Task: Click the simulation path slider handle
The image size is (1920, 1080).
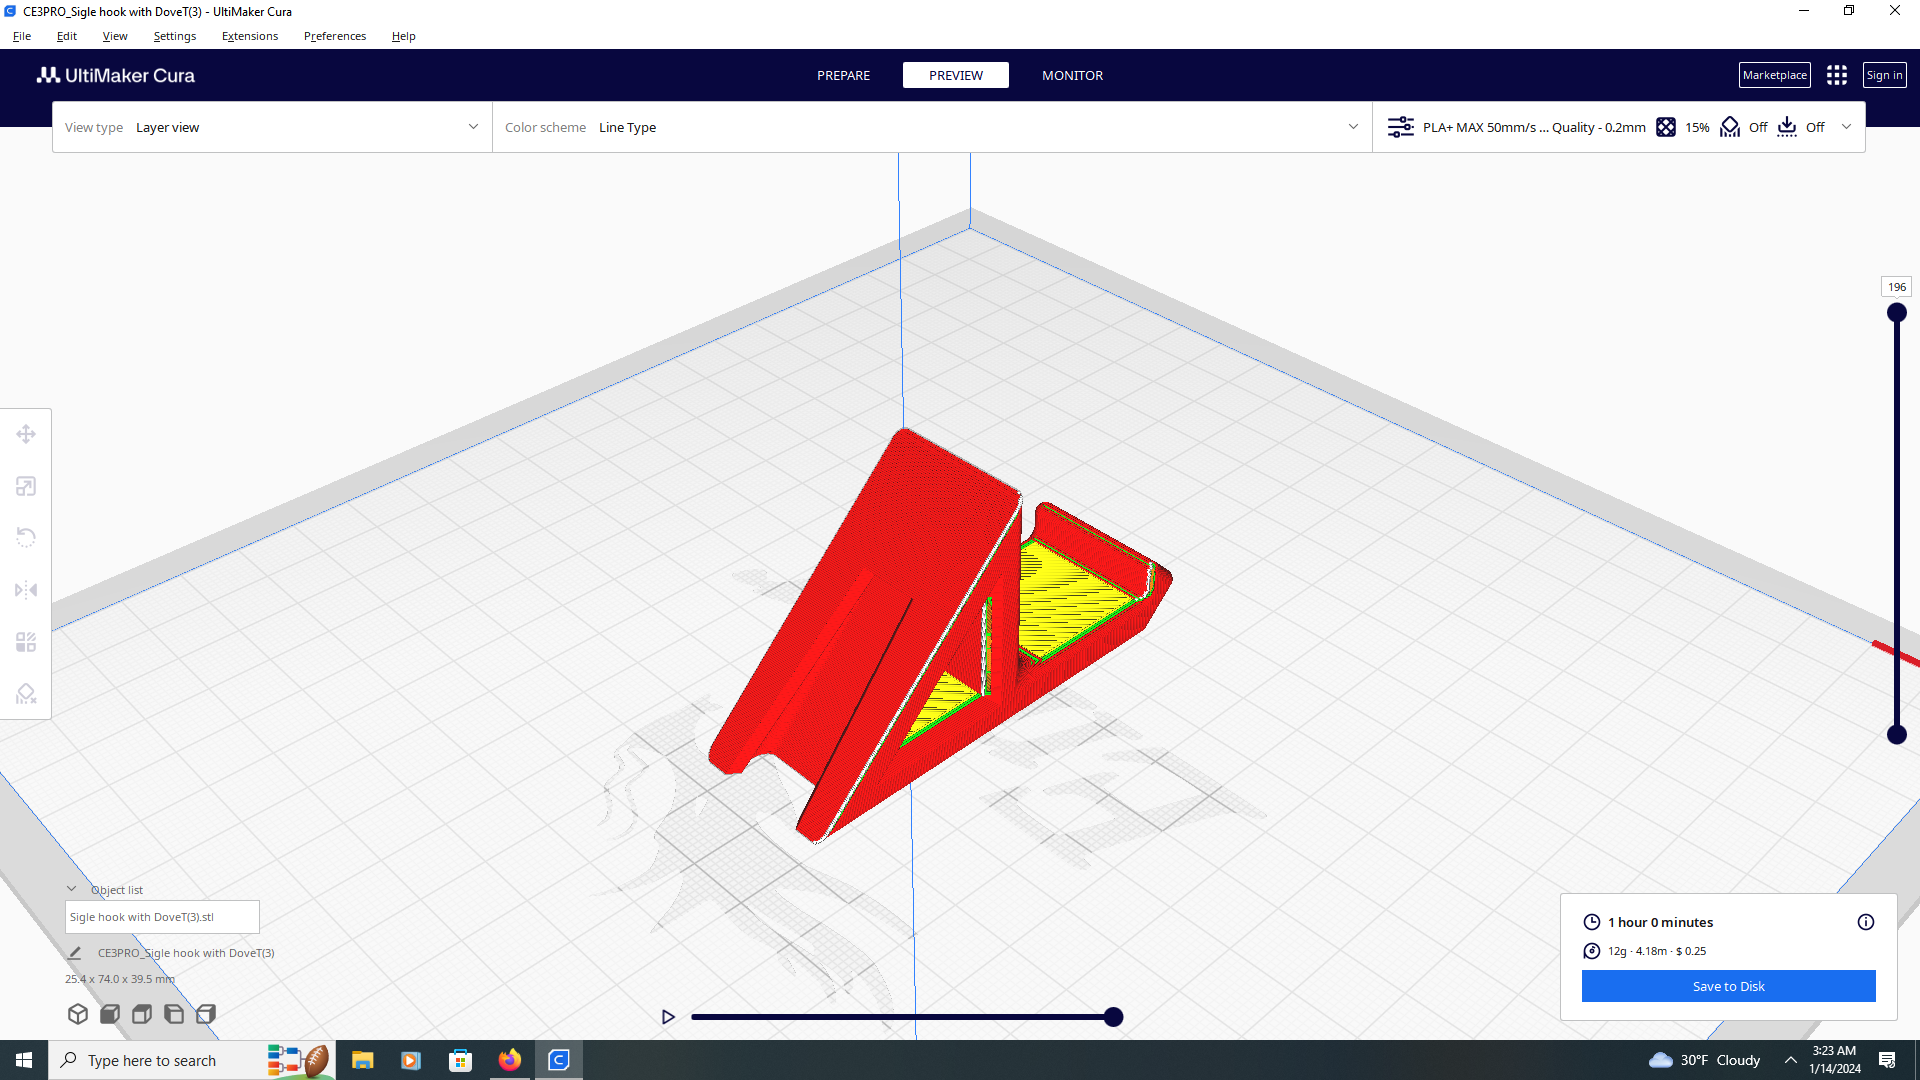Action: pyautogui.click(x=1113, y=1017)
